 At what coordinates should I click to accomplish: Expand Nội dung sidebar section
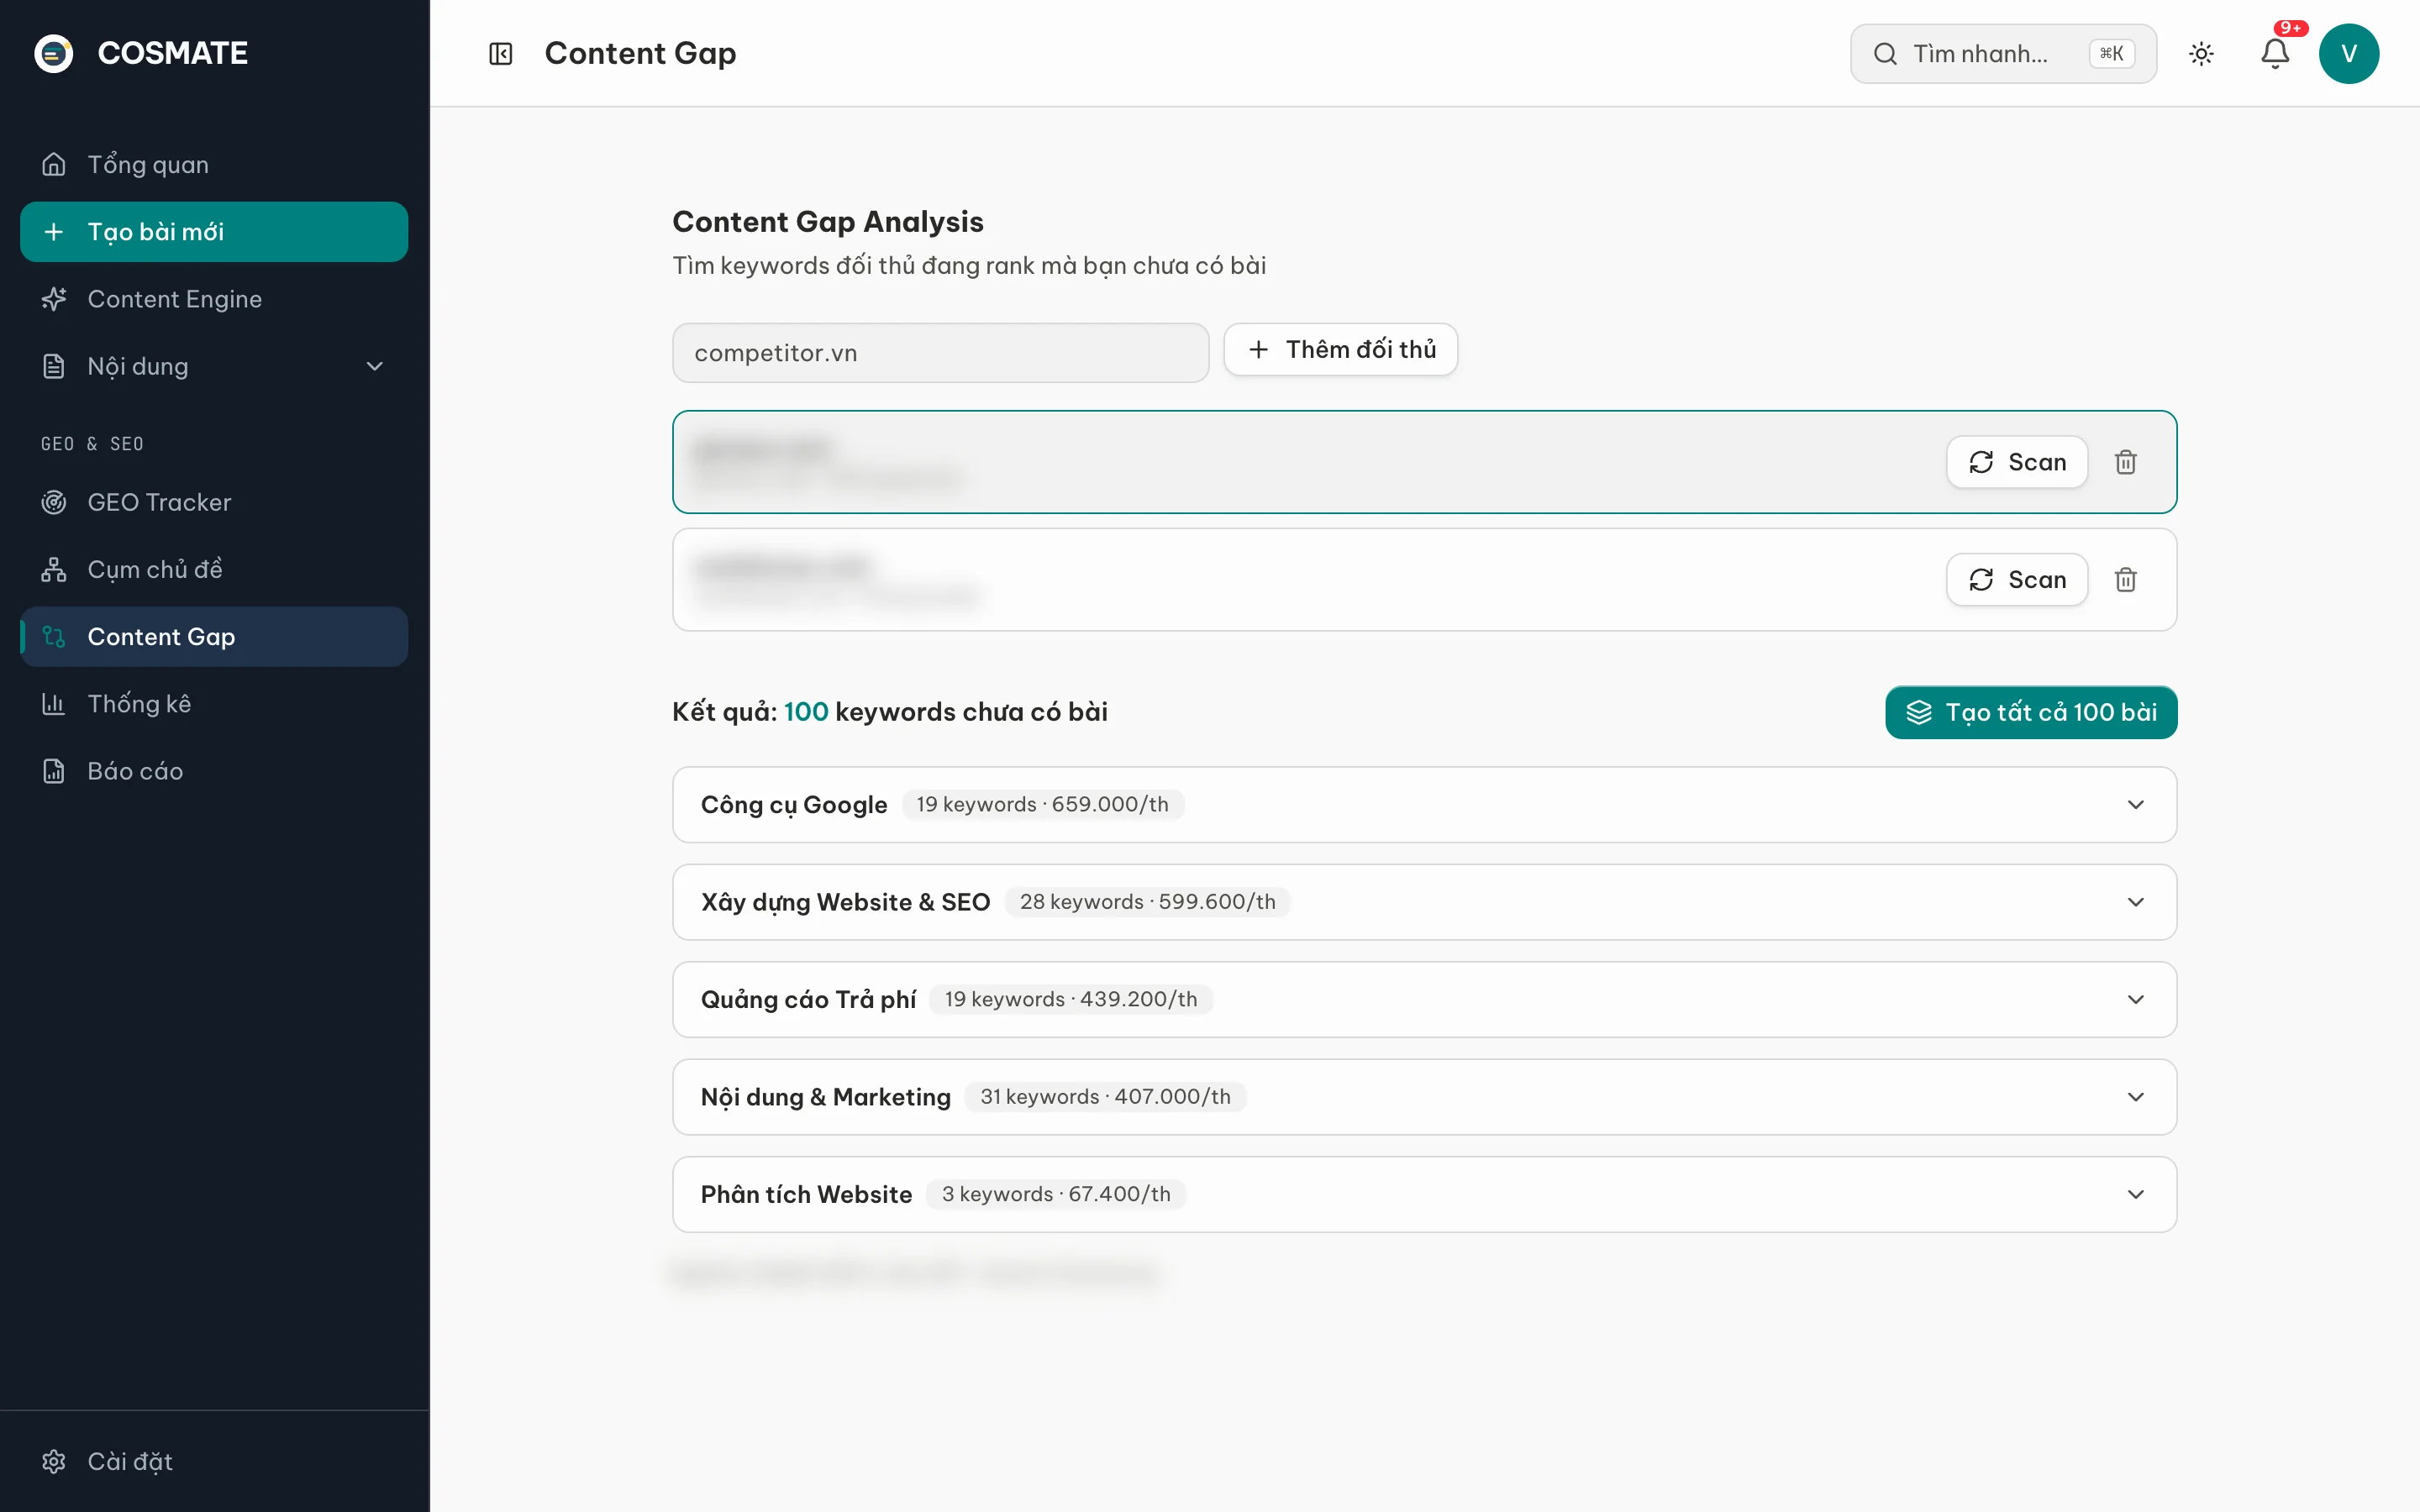pos(214,366)
